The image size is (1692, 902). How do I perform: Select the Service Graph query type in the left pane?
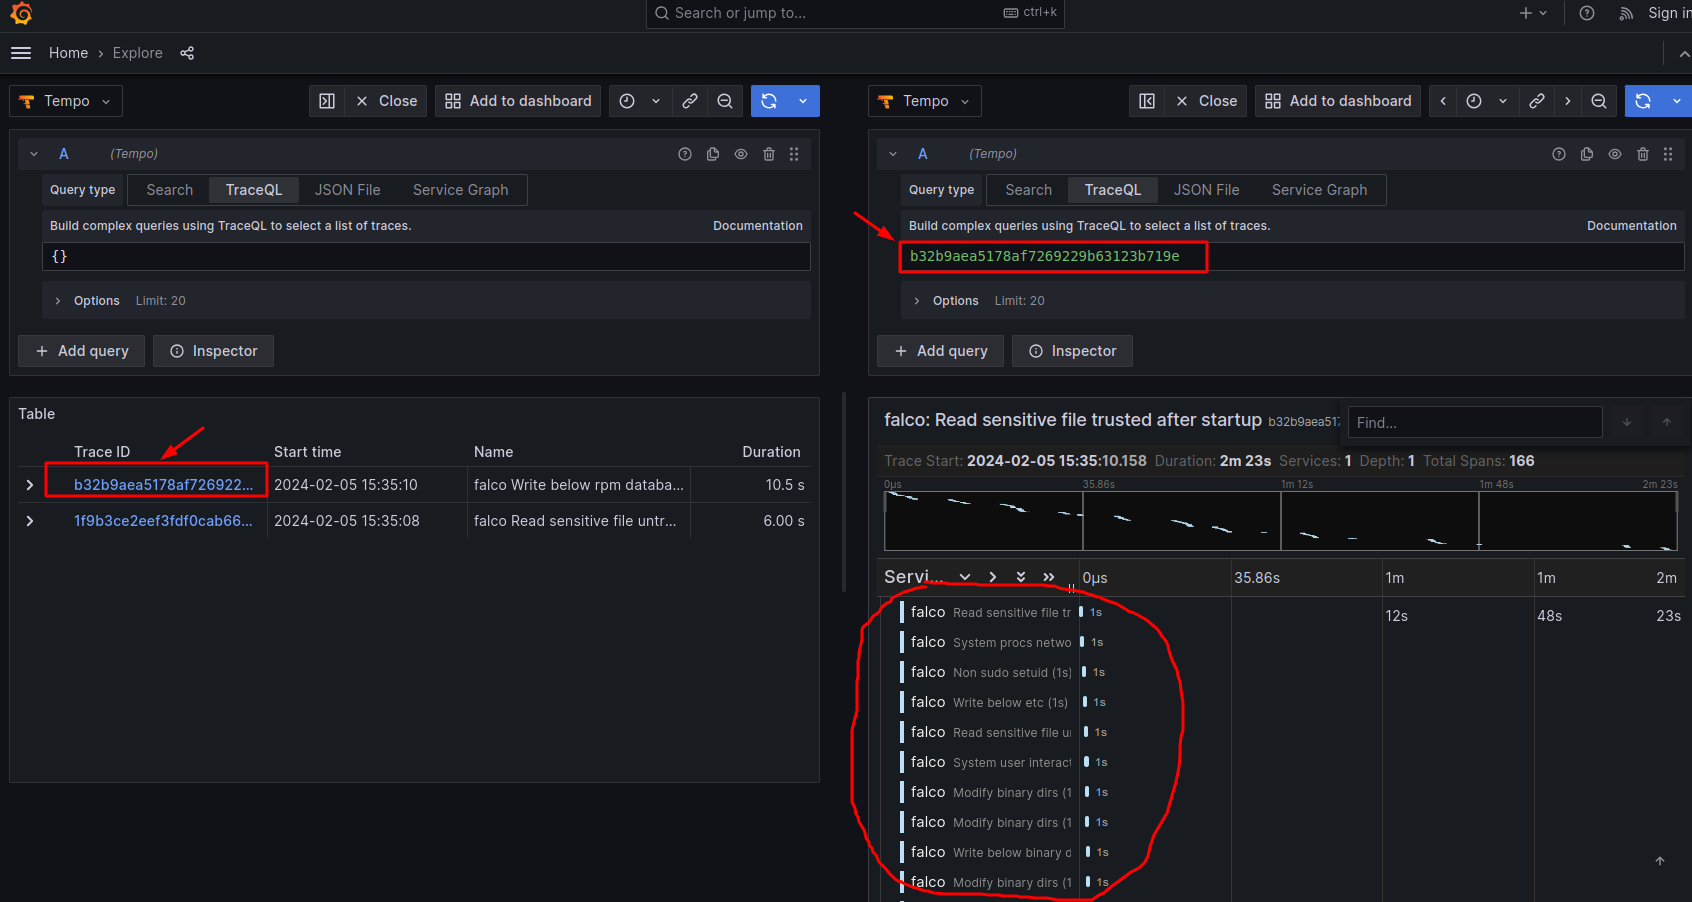pyautogui.click(x=460, y=190)
